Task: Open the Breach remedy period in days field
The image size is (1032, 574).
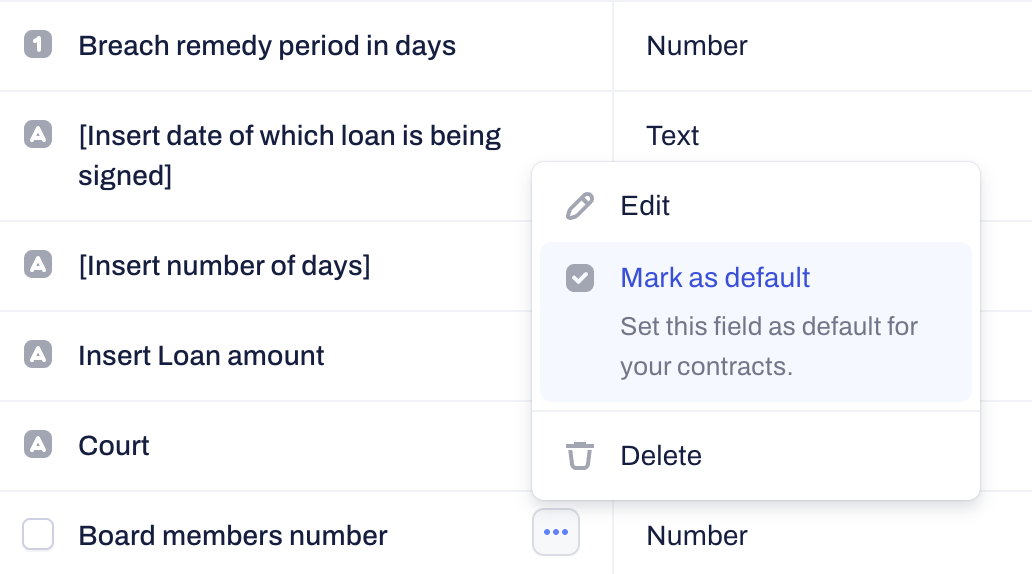Action: point(267,46)
